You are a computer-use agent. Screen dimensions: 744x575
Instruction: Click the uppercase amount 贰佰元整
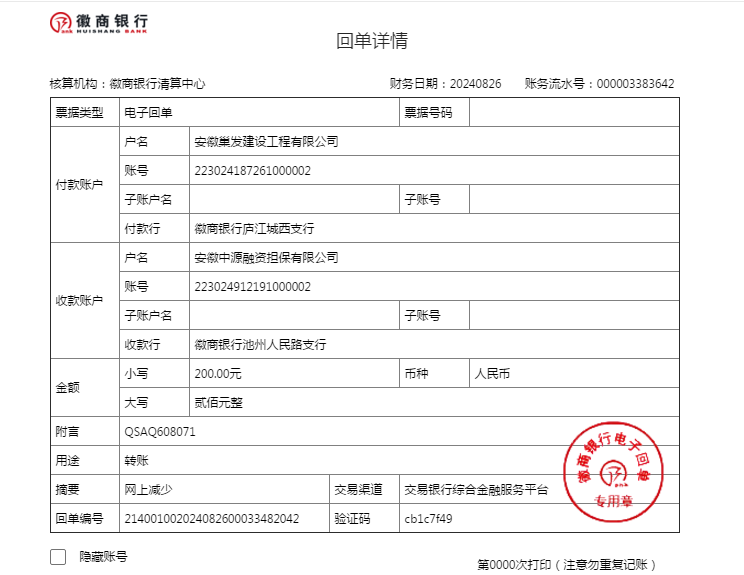point(218,403)
